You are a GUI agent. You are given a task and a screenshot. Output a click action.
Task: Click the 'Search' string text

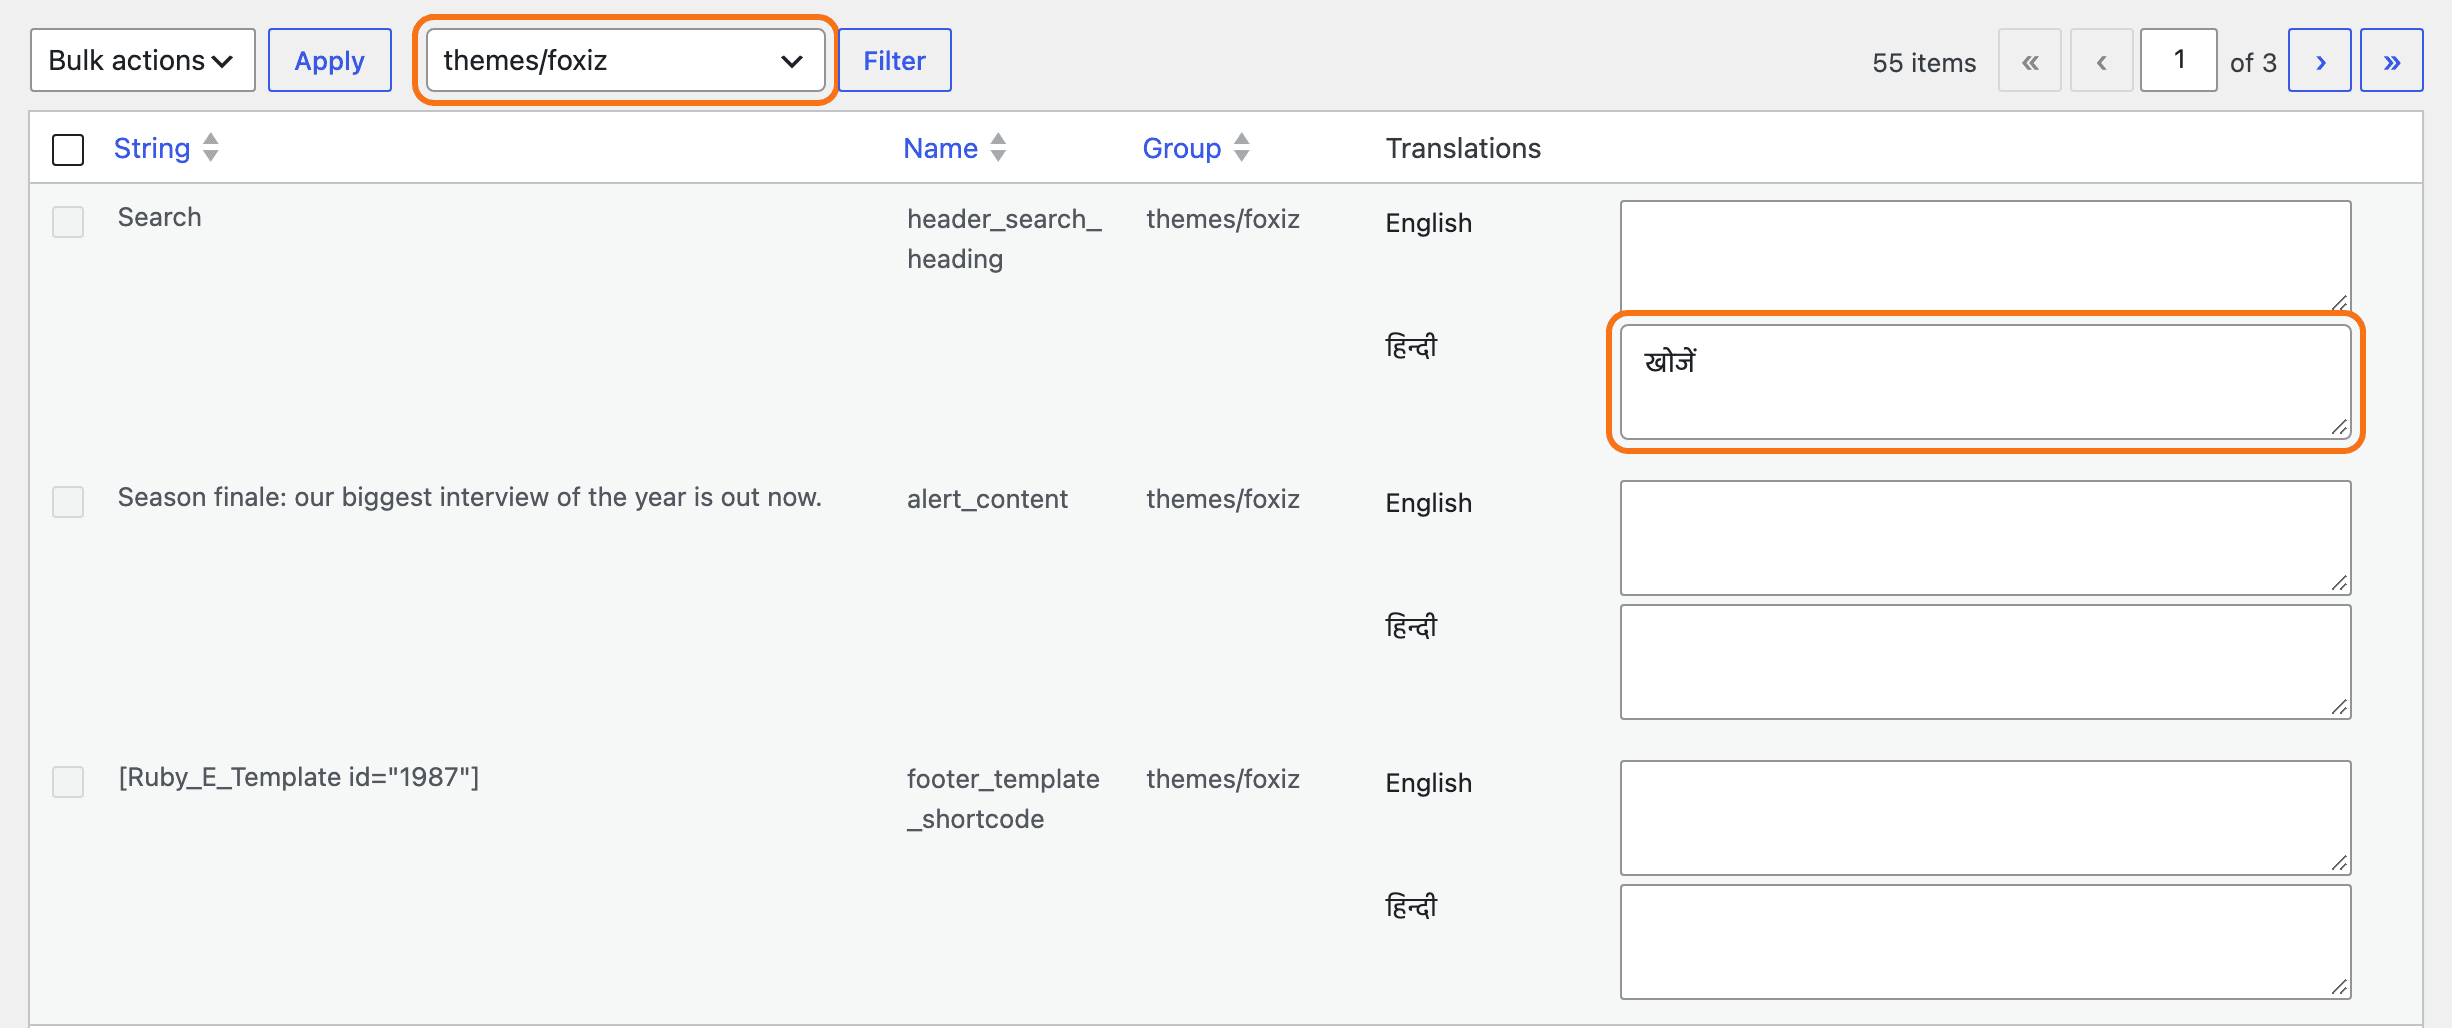(159, 217)
